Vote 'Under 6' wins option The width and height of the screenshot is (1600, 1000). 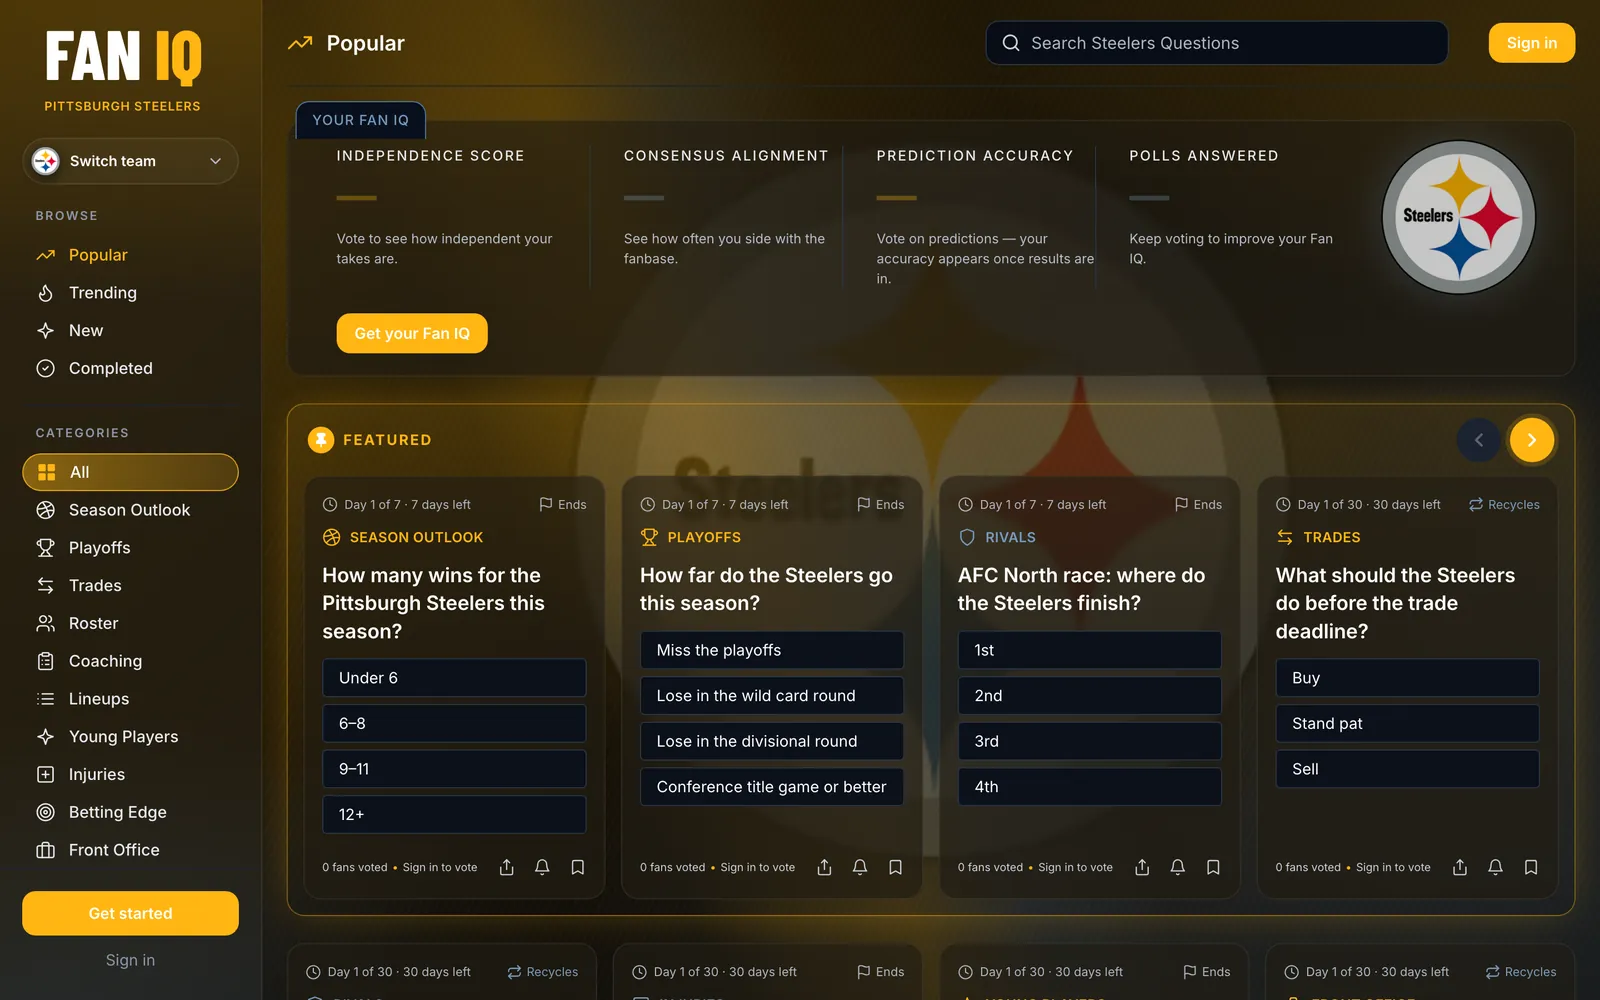[454, 678]
